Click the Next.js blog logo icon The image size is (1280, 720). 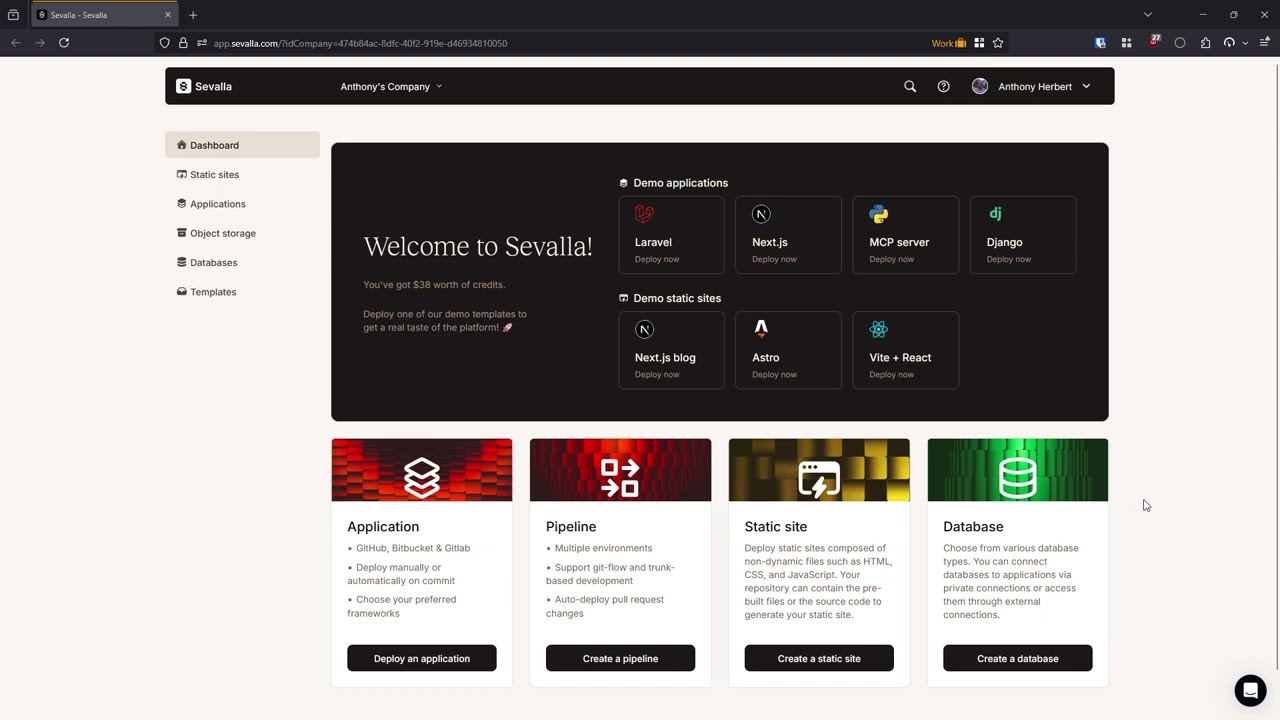coord(645,329)
